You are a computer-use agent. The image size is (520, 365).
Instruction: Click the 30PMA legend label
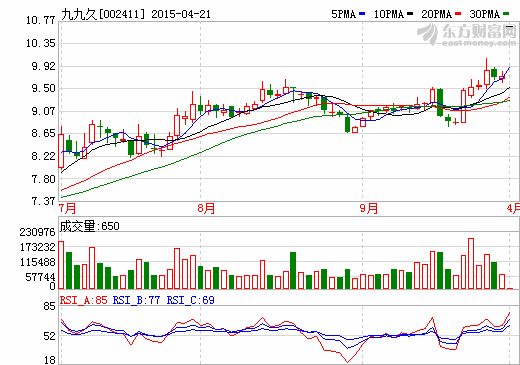coord(485,14)
